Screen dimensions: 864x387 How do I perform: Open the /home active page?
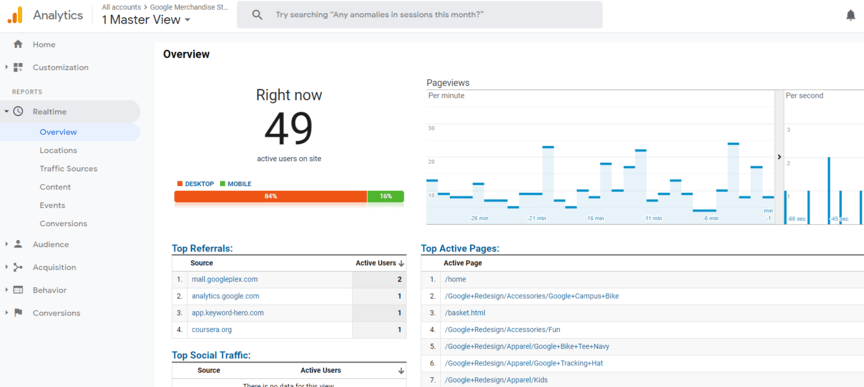(455, 280)
